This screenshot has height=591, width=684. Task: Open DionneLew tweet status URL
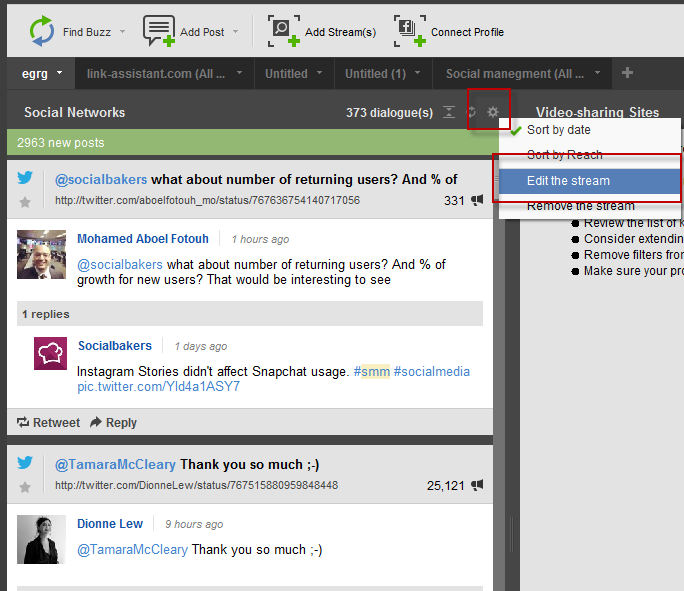[196, 485]
